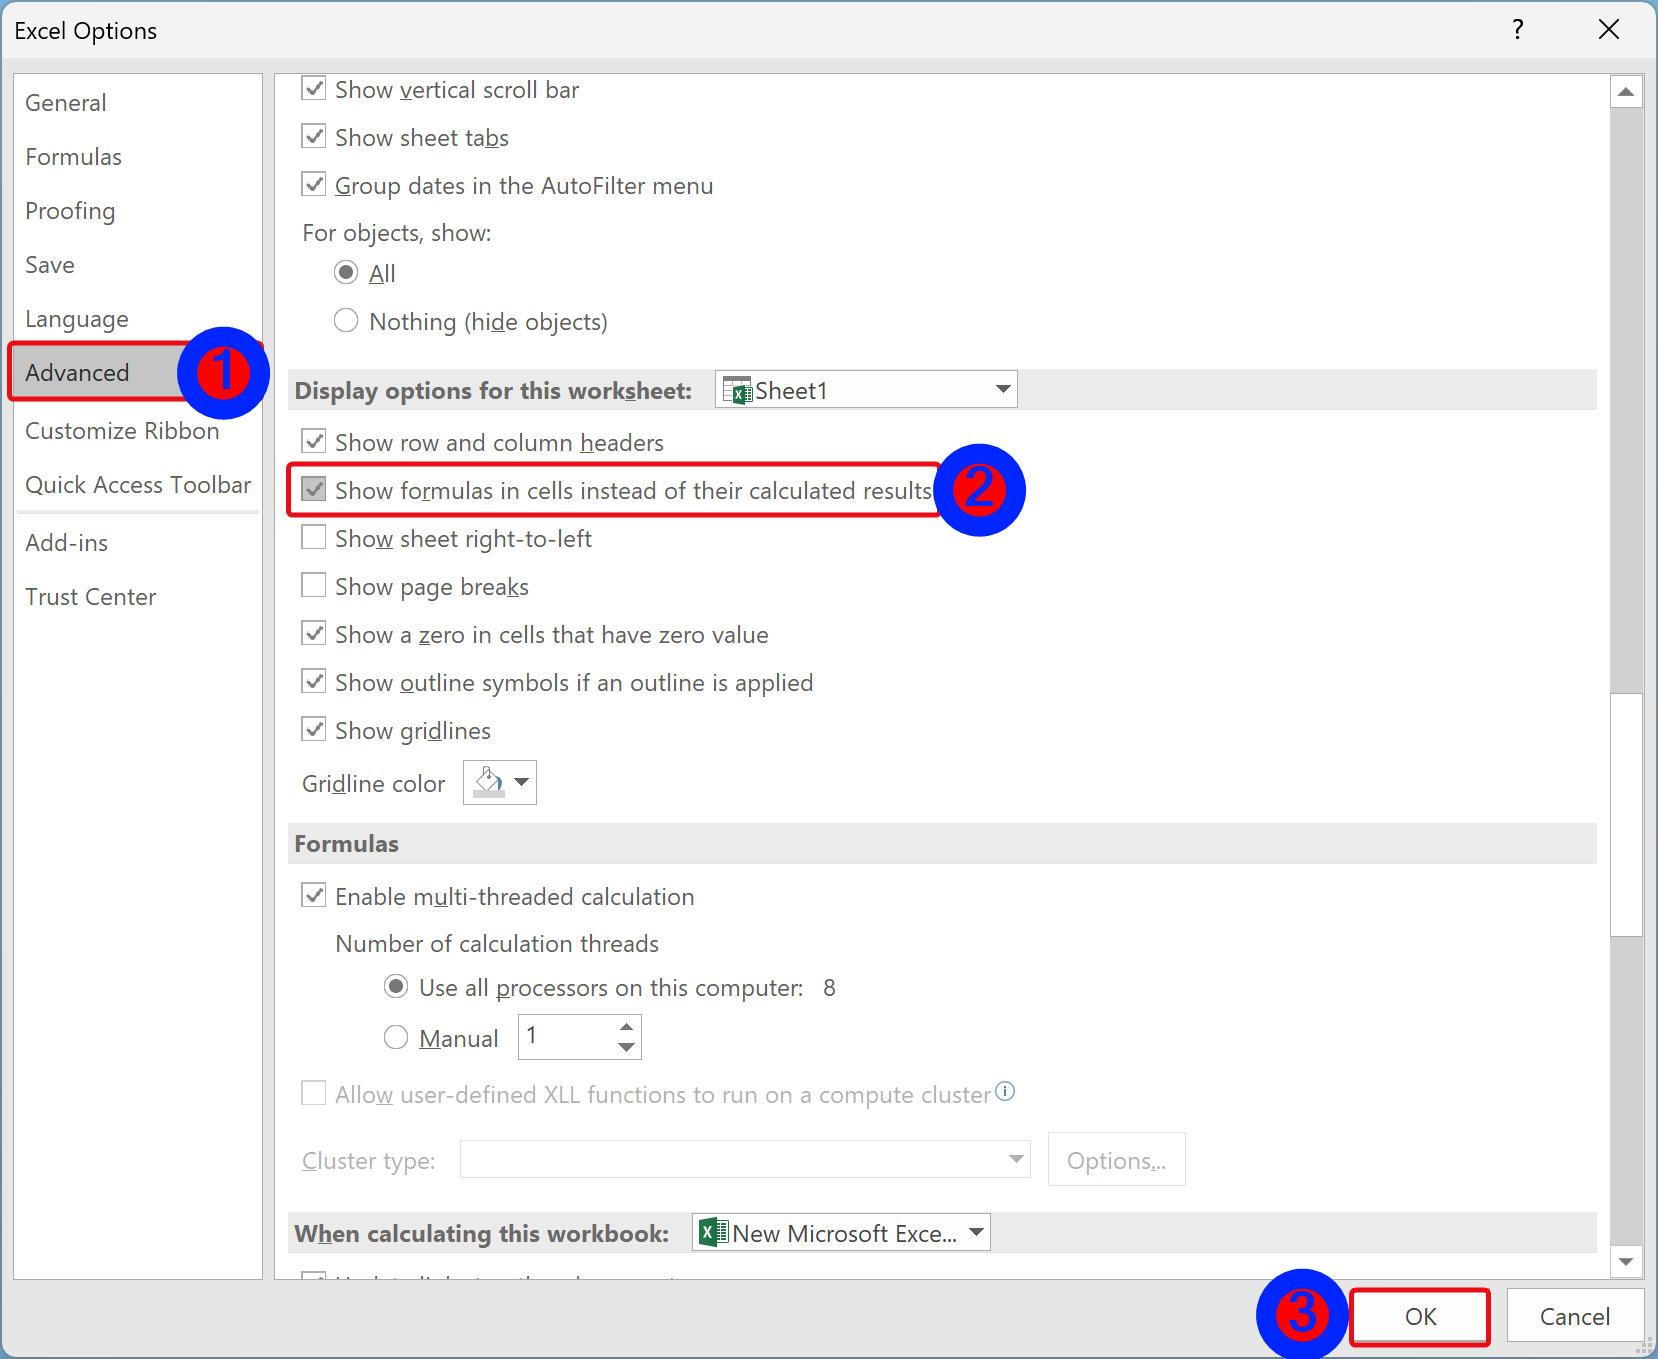Open the Quick Access Toolbar category
Image resolution: width=1658 pixels, height=1359 pixels.
(x=138, y=485)
